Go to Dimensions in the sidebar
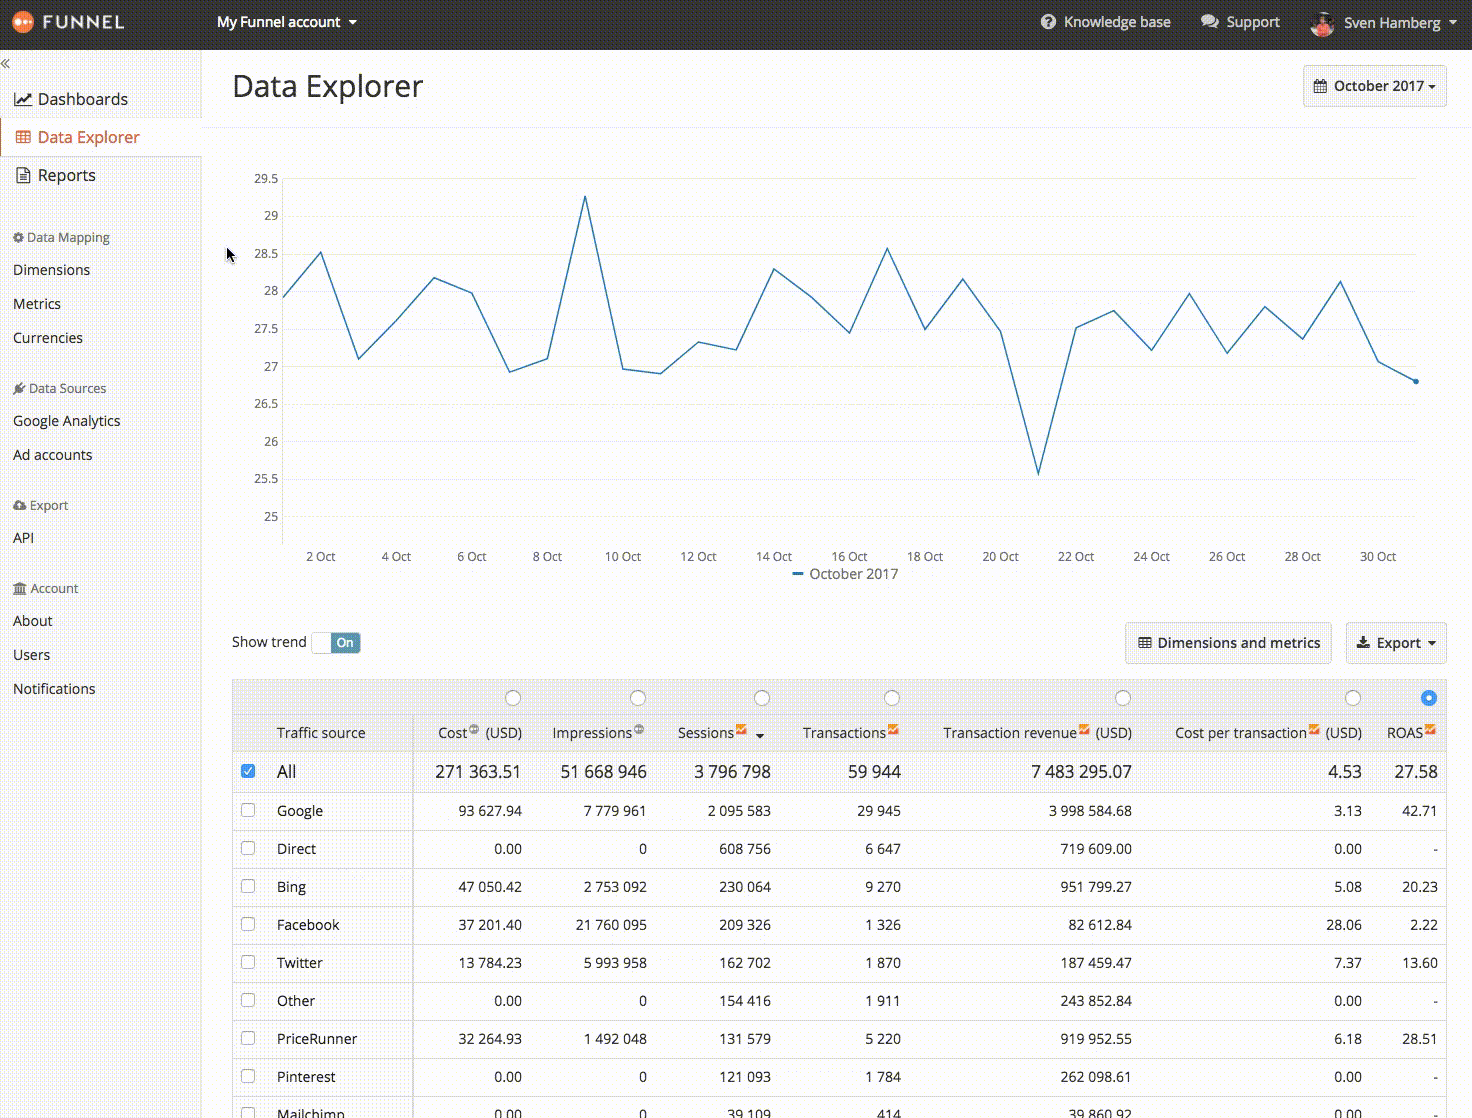1472x1118 pixels. pyautogui.click(x=52, y=270)
